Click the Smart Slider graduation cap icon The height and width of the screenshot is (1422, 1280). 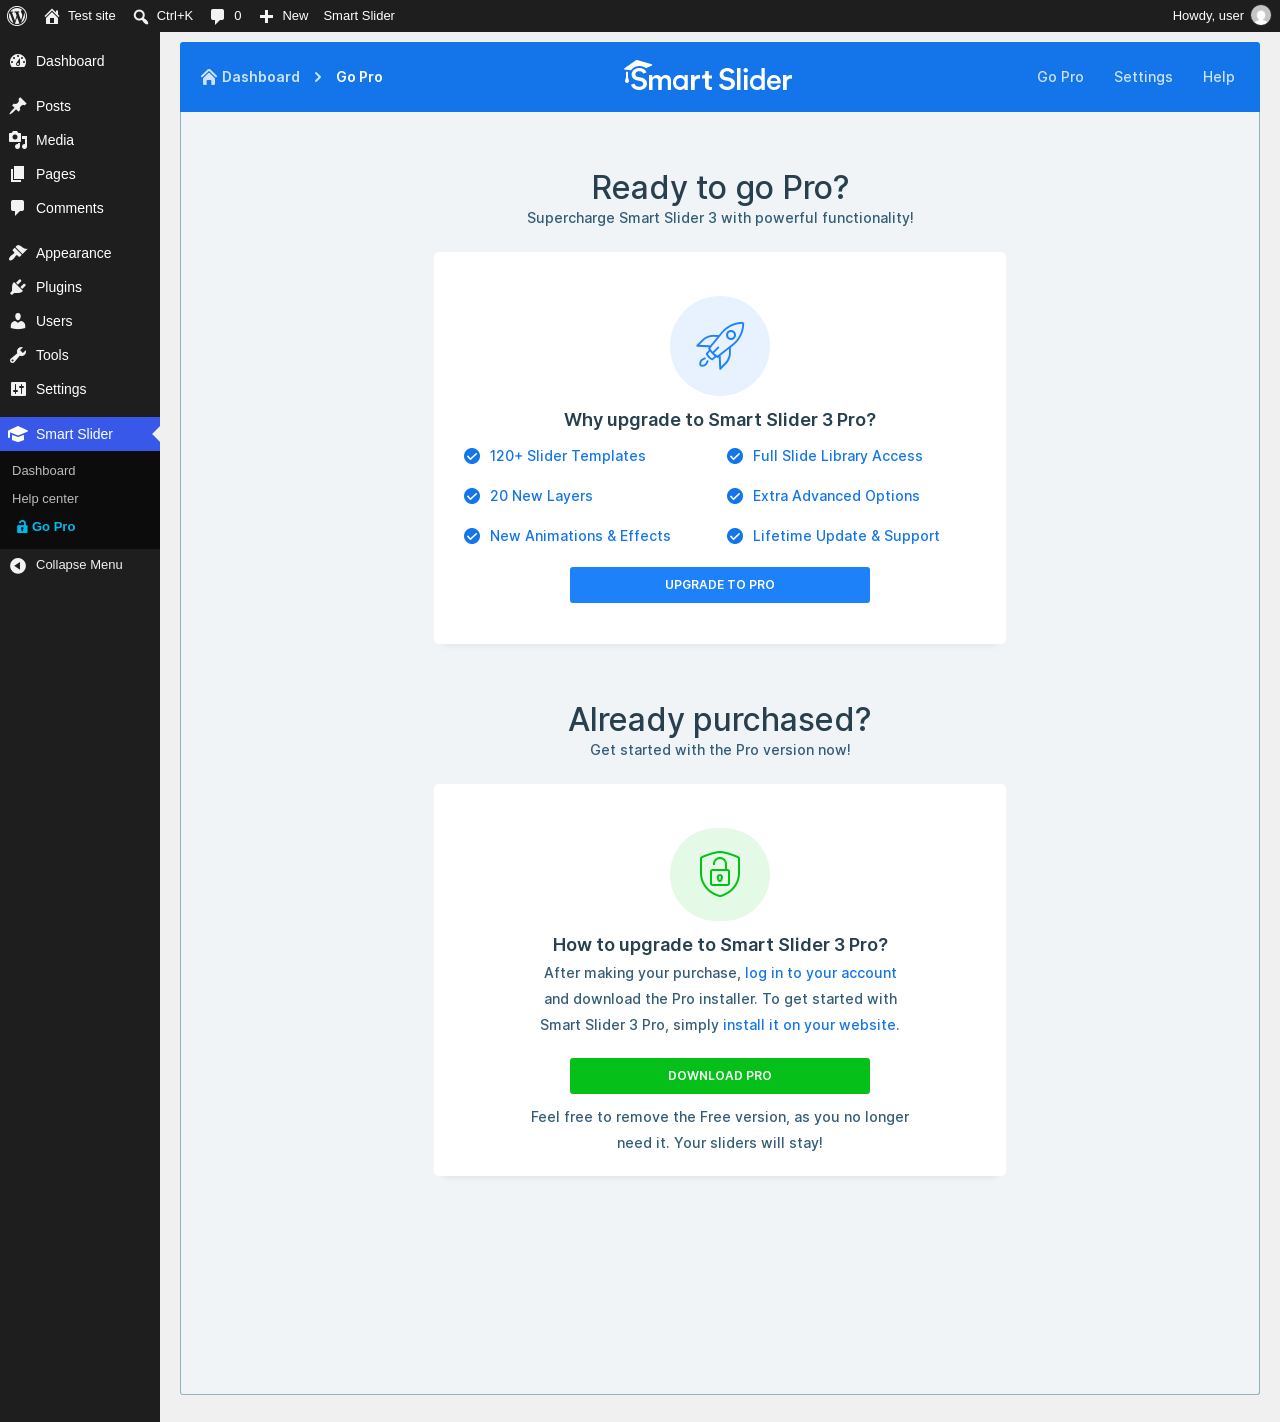coord(18,434)
